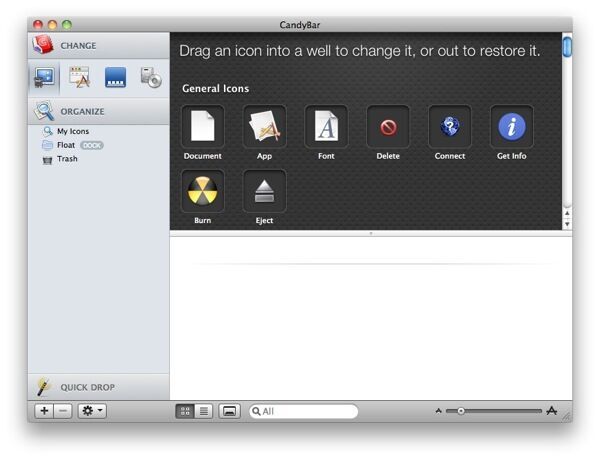Click the small icon size indicator
This screenshot has width=600, height=459.
click(439, 411)
